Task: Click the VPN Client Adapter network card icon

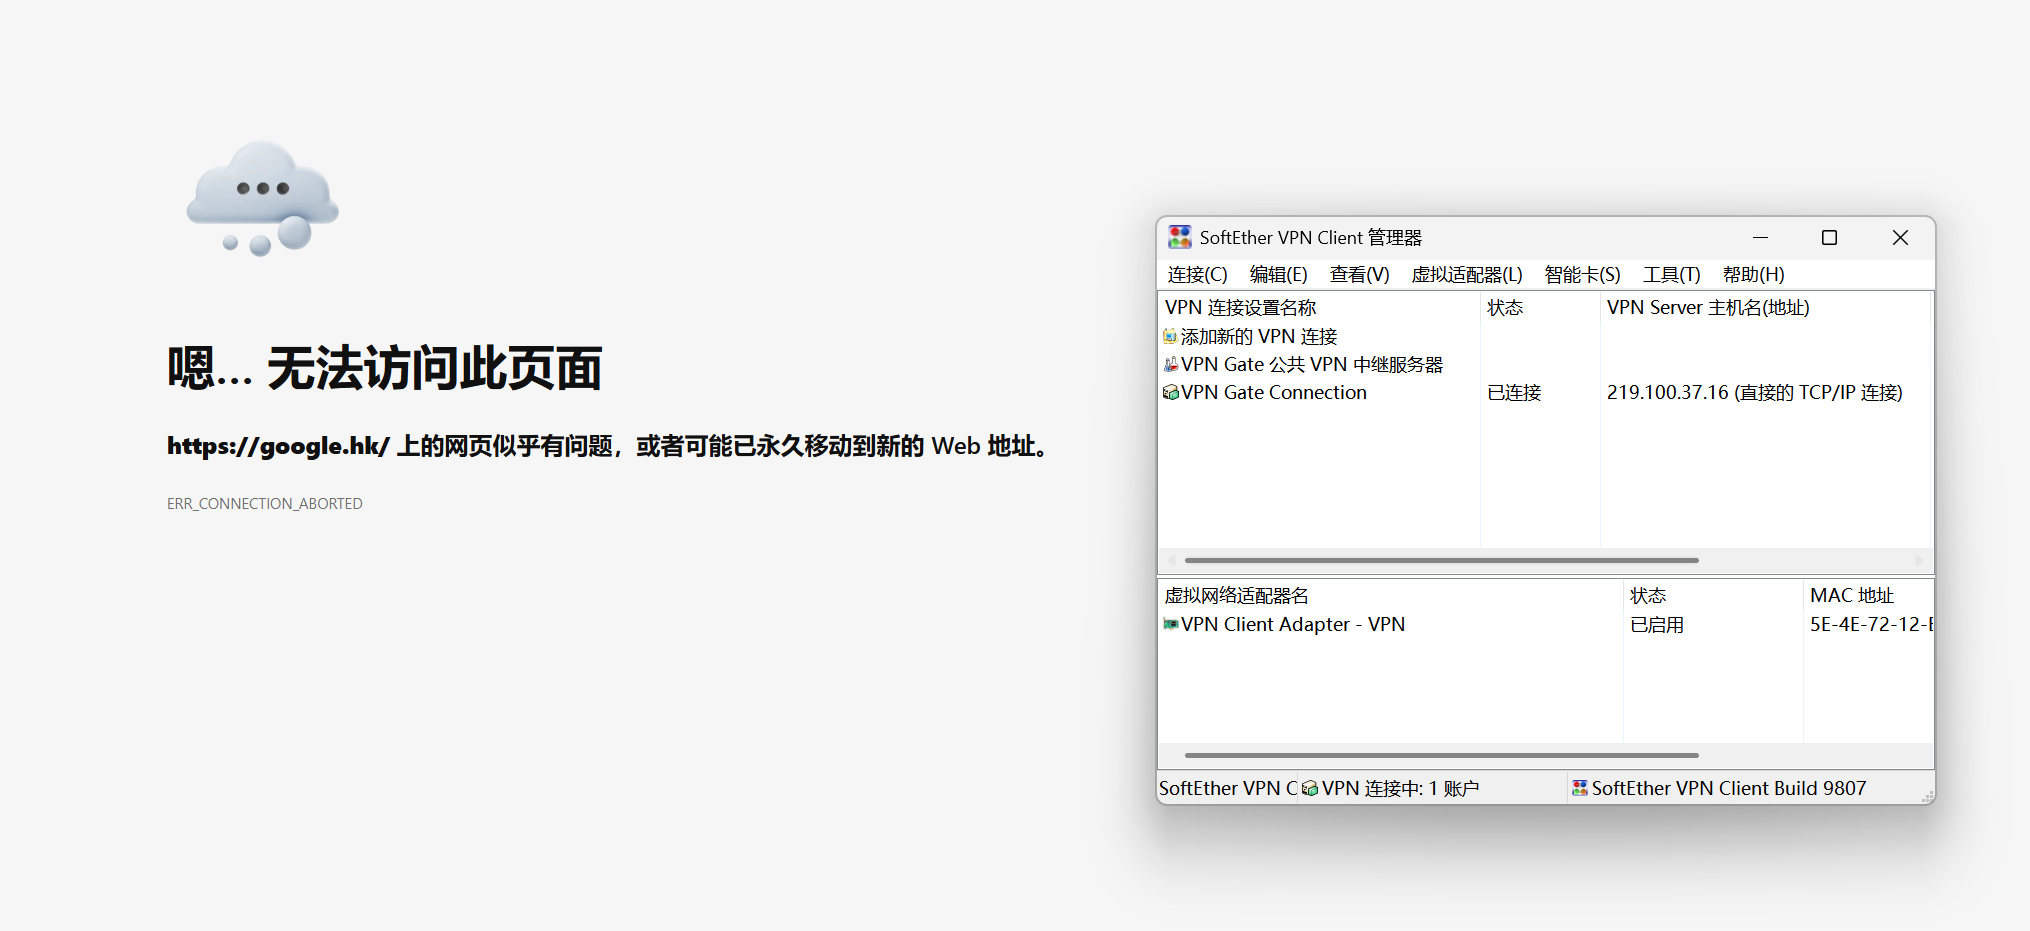Action: [1170, 625]
